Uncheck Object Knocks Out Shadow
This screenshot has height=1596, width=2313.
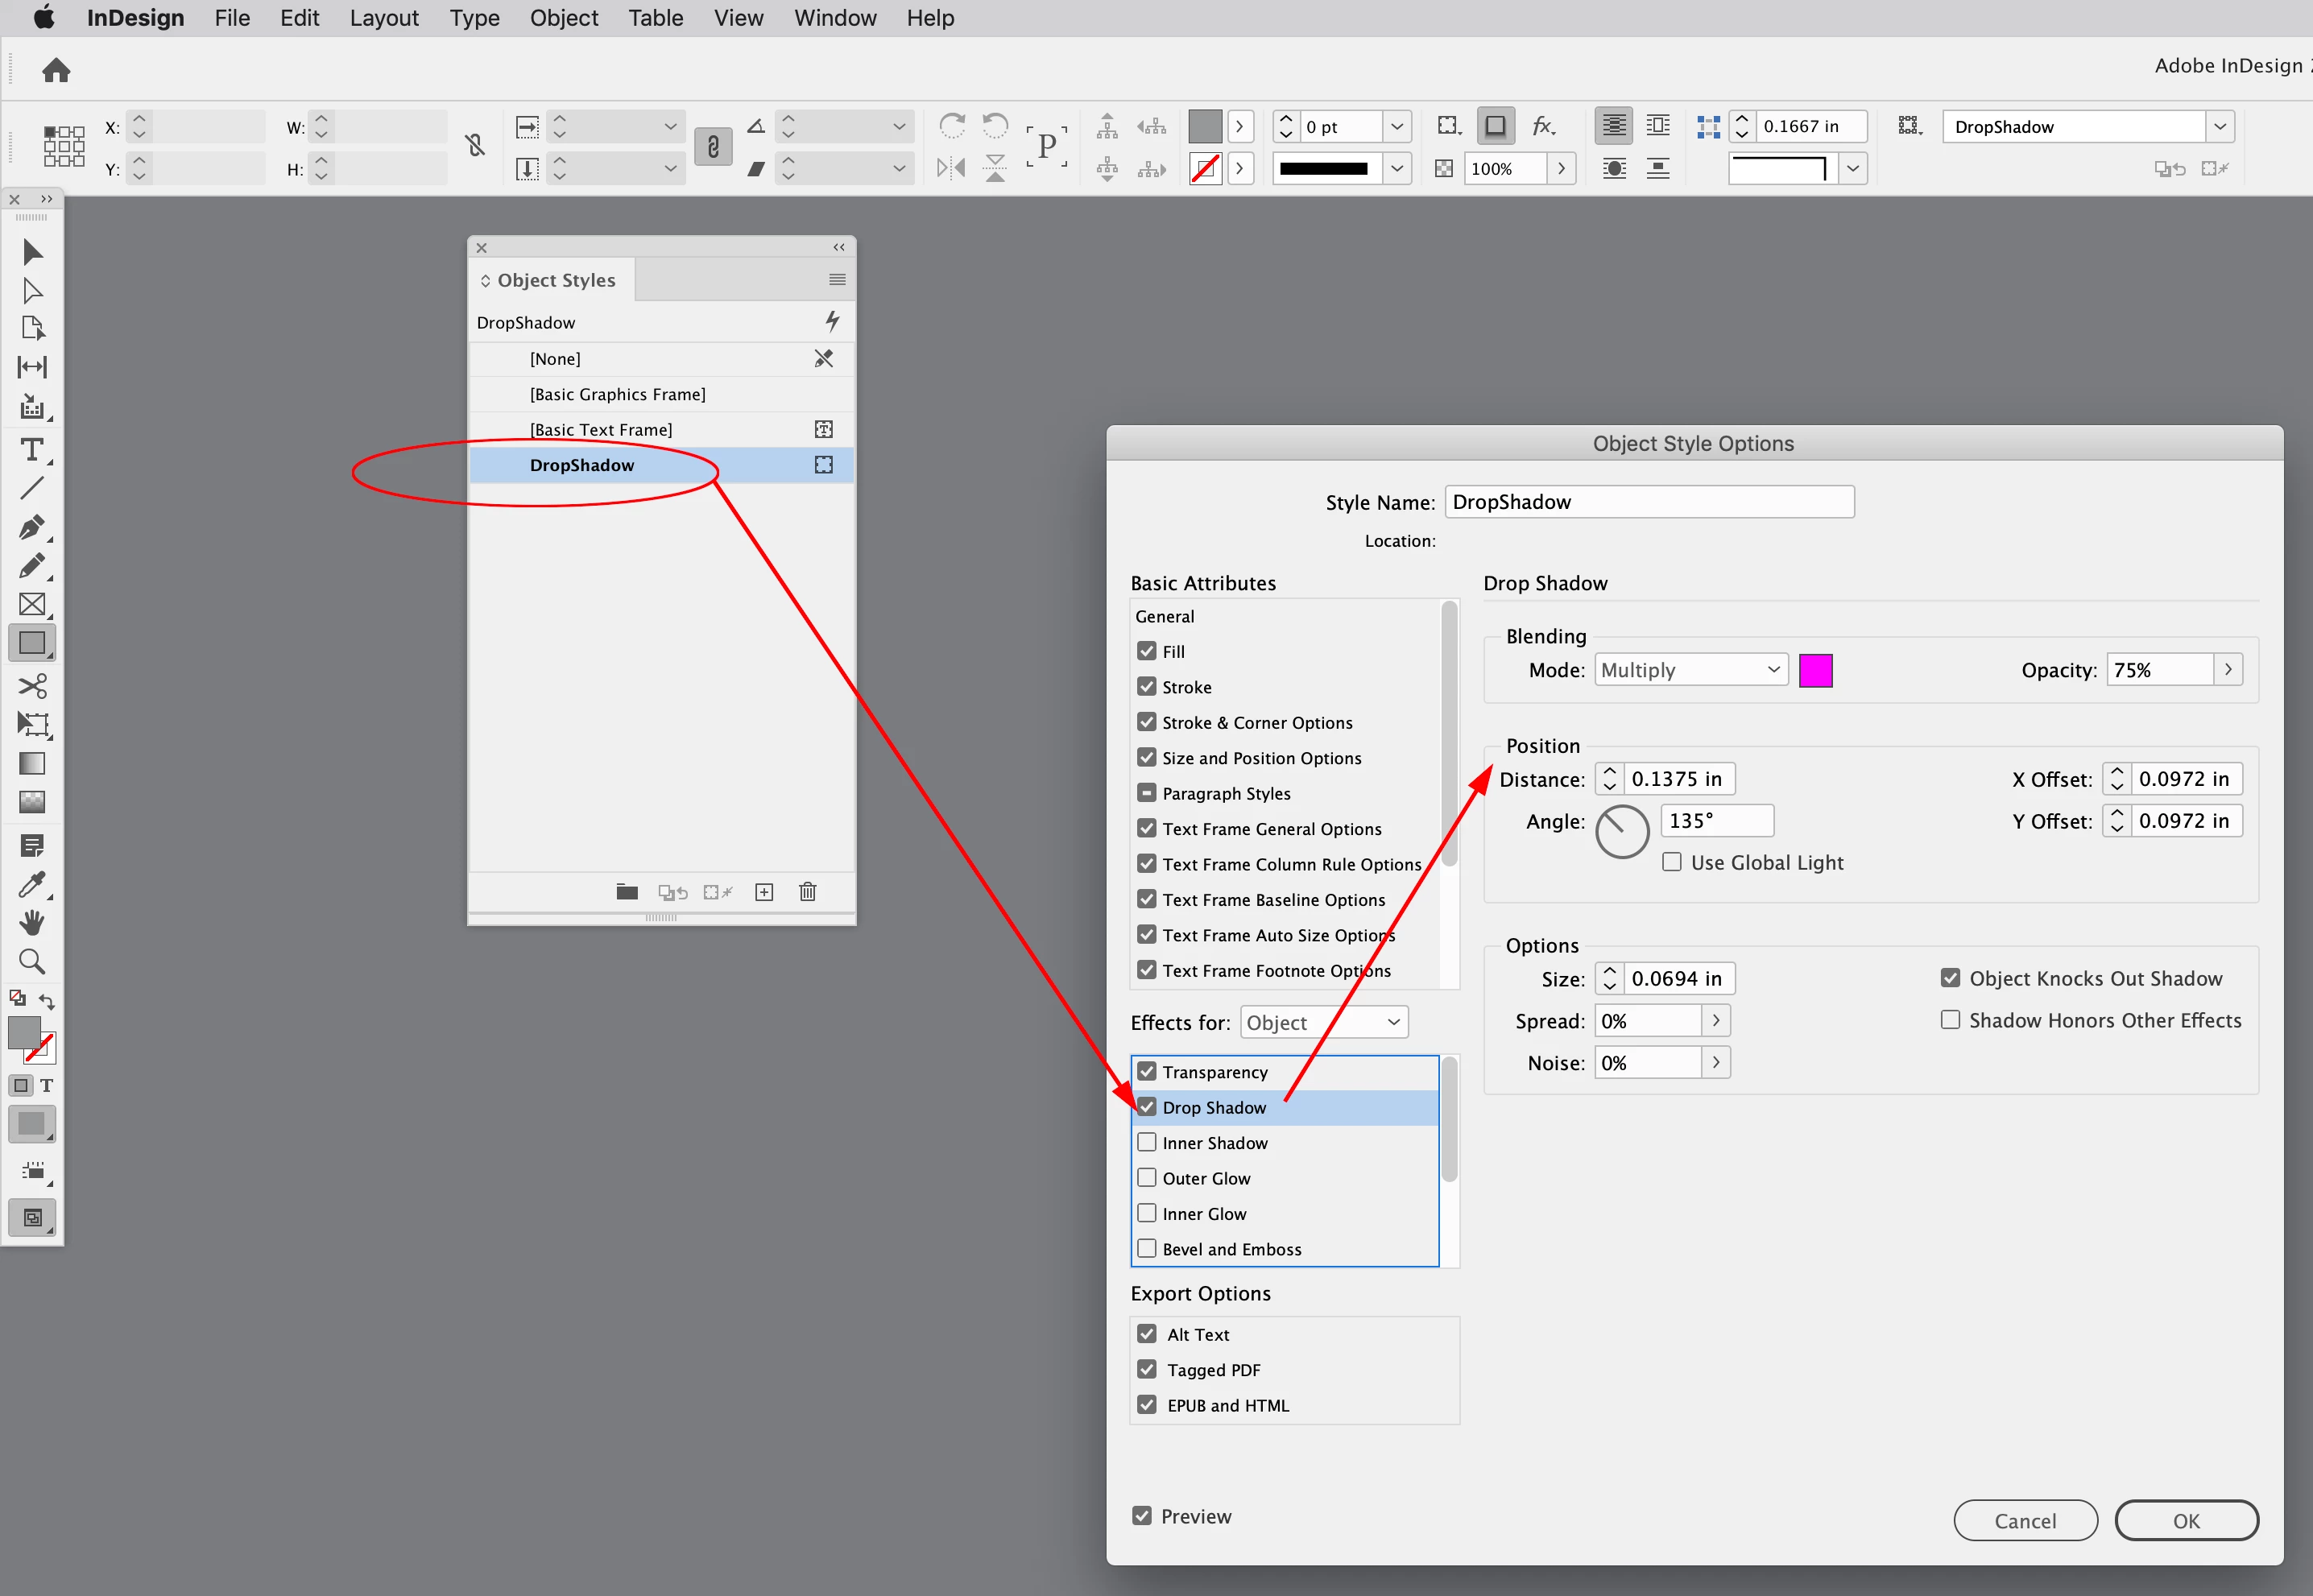[x=1950, y=978]
